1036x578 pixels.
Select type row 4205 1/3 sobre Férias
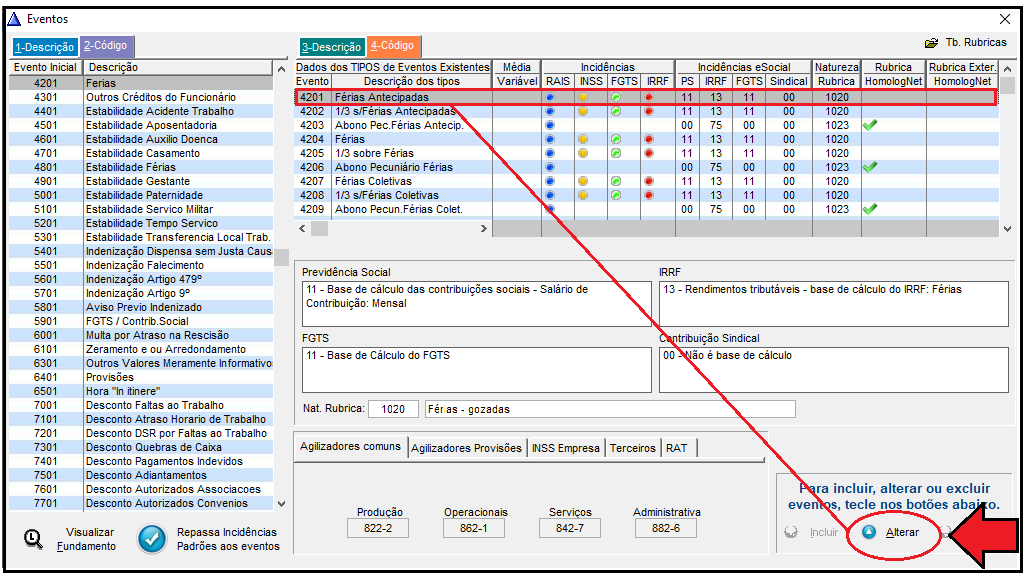[x=646, y=153]
